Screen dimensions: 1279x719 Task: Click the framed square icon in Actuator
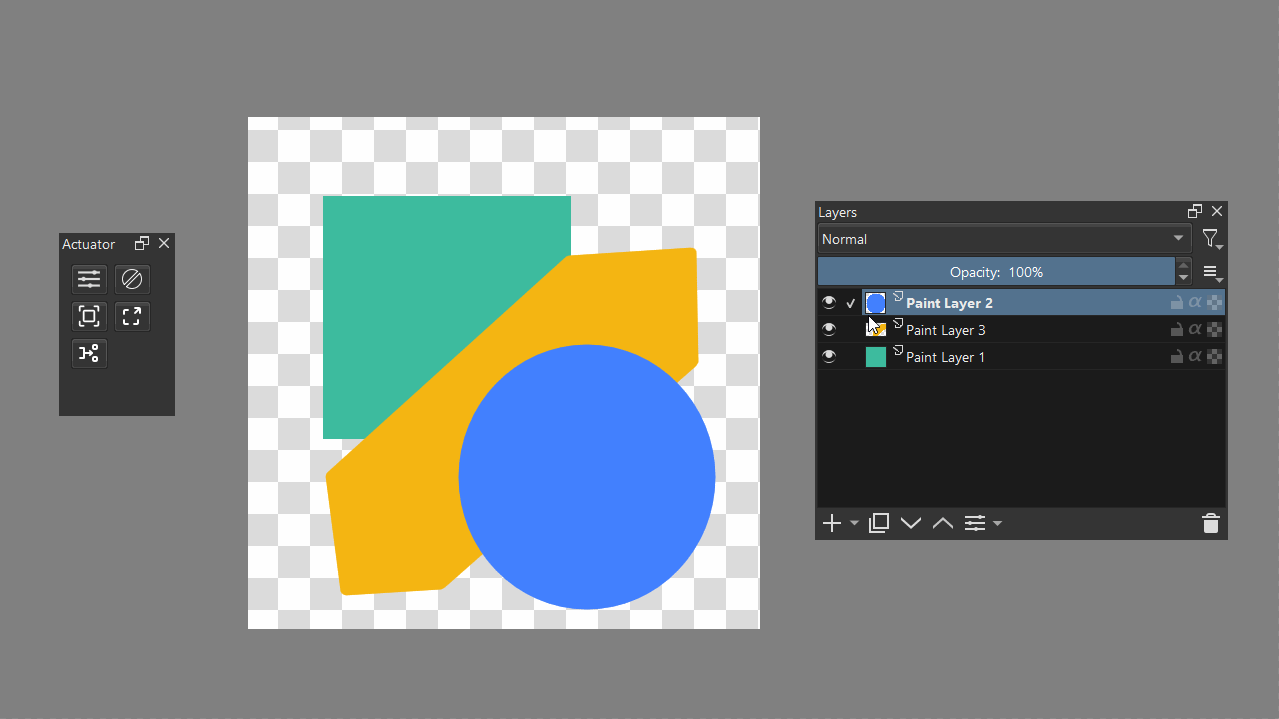coord(89,316)
